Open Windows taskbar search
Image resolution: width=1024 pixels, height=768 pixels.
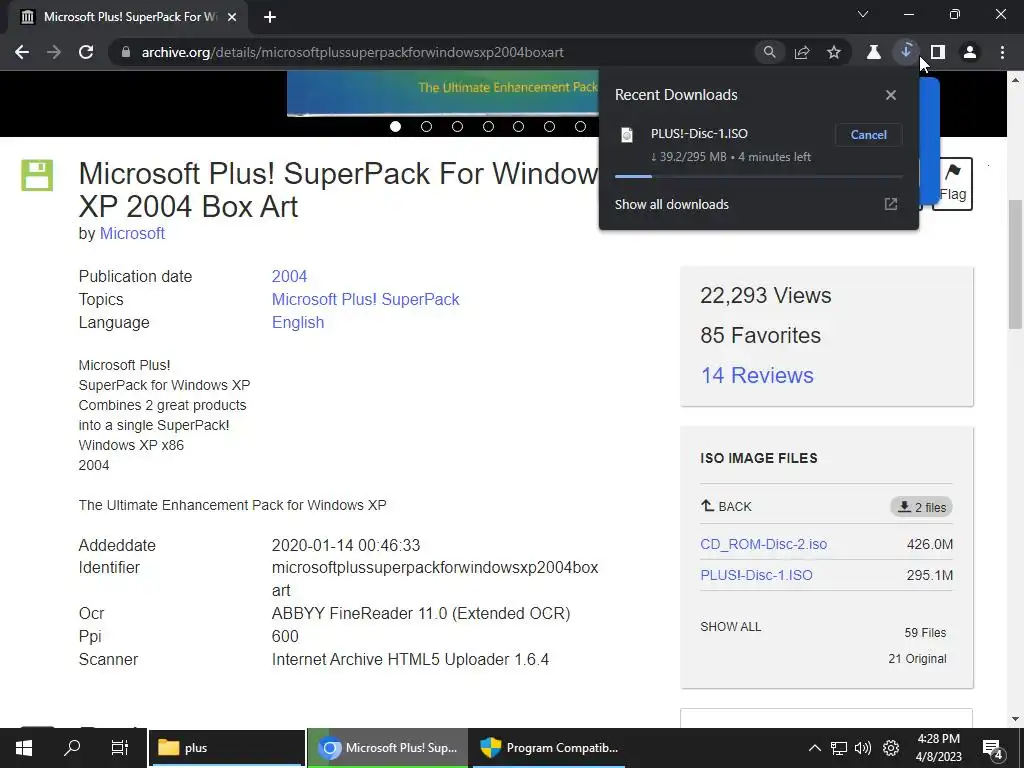72,748
